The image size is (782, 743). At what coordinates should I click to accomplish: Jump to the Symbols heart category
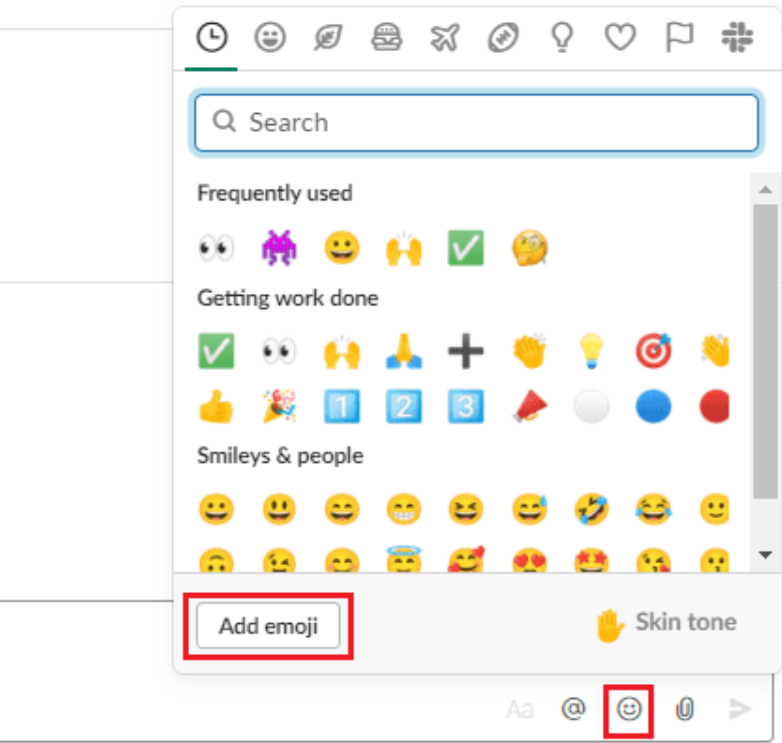[620, 37]
